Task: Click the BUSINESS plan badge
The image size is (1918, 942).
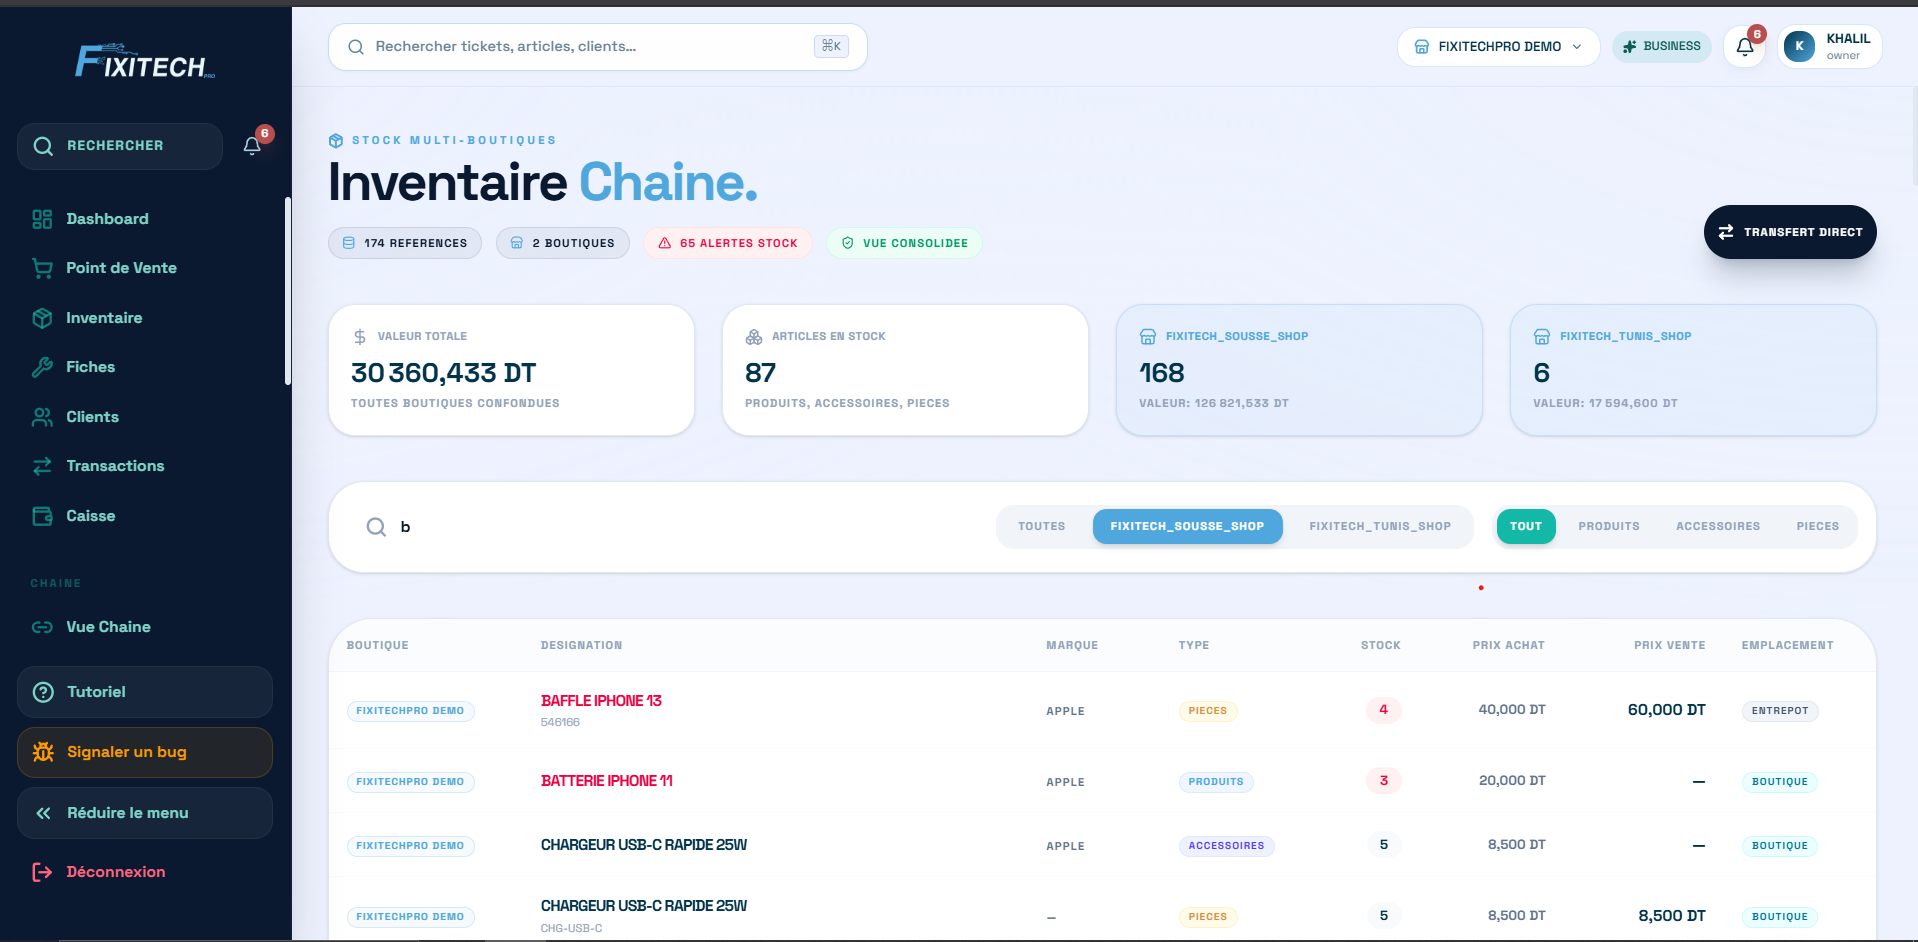Action: pyautogui.click(x=1662, y=47)
